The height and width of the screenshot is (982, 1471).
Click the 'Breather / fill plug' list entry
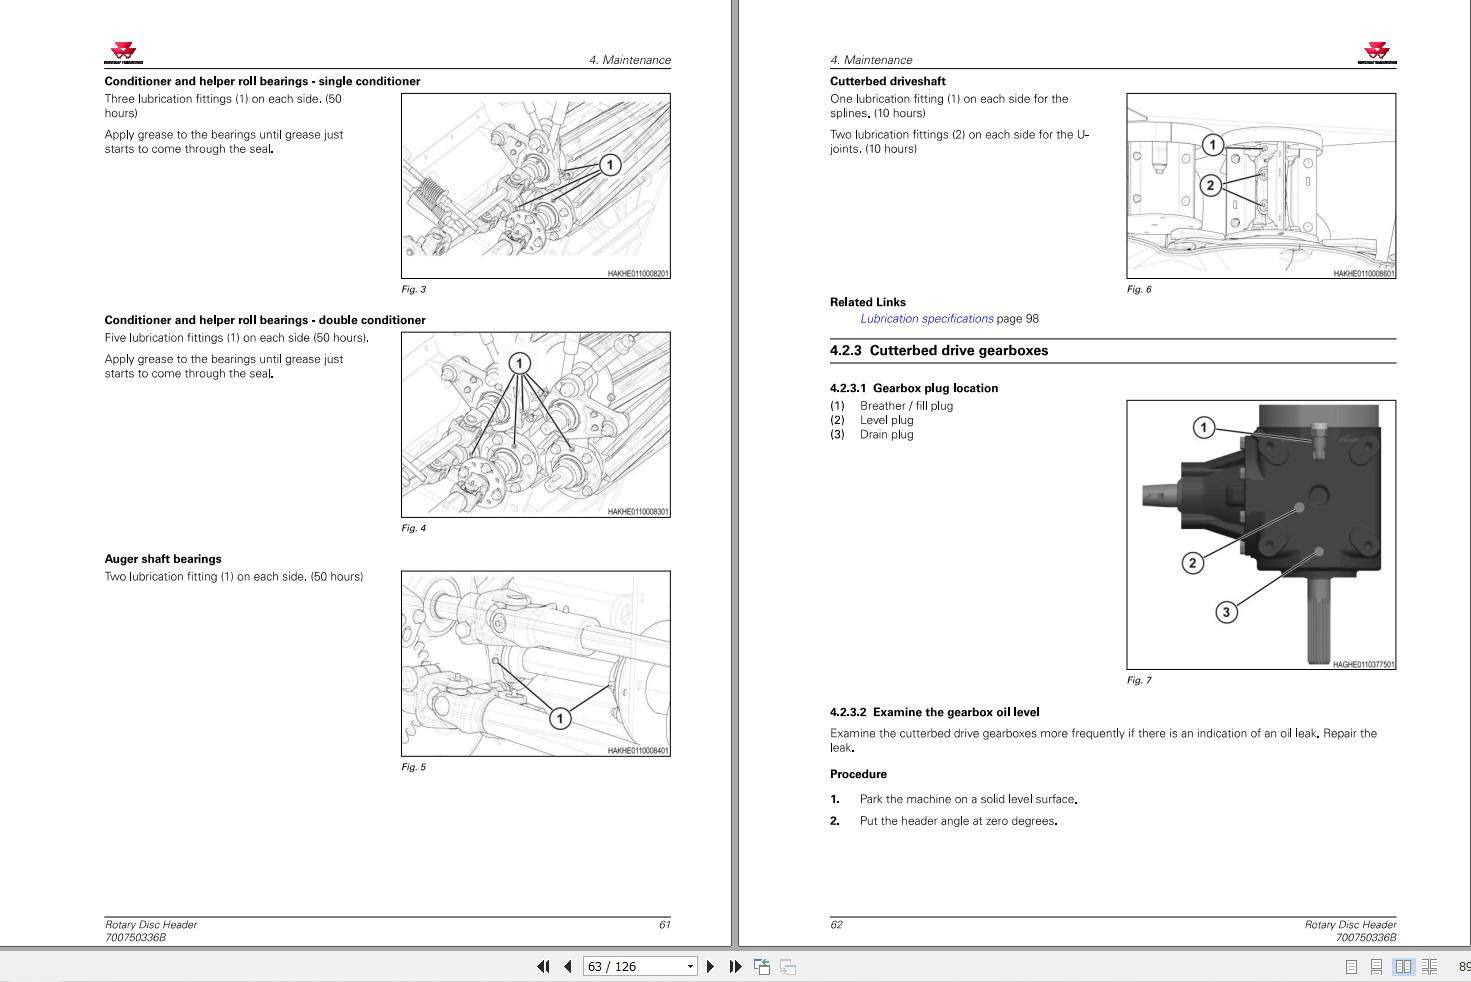(906, 406)
